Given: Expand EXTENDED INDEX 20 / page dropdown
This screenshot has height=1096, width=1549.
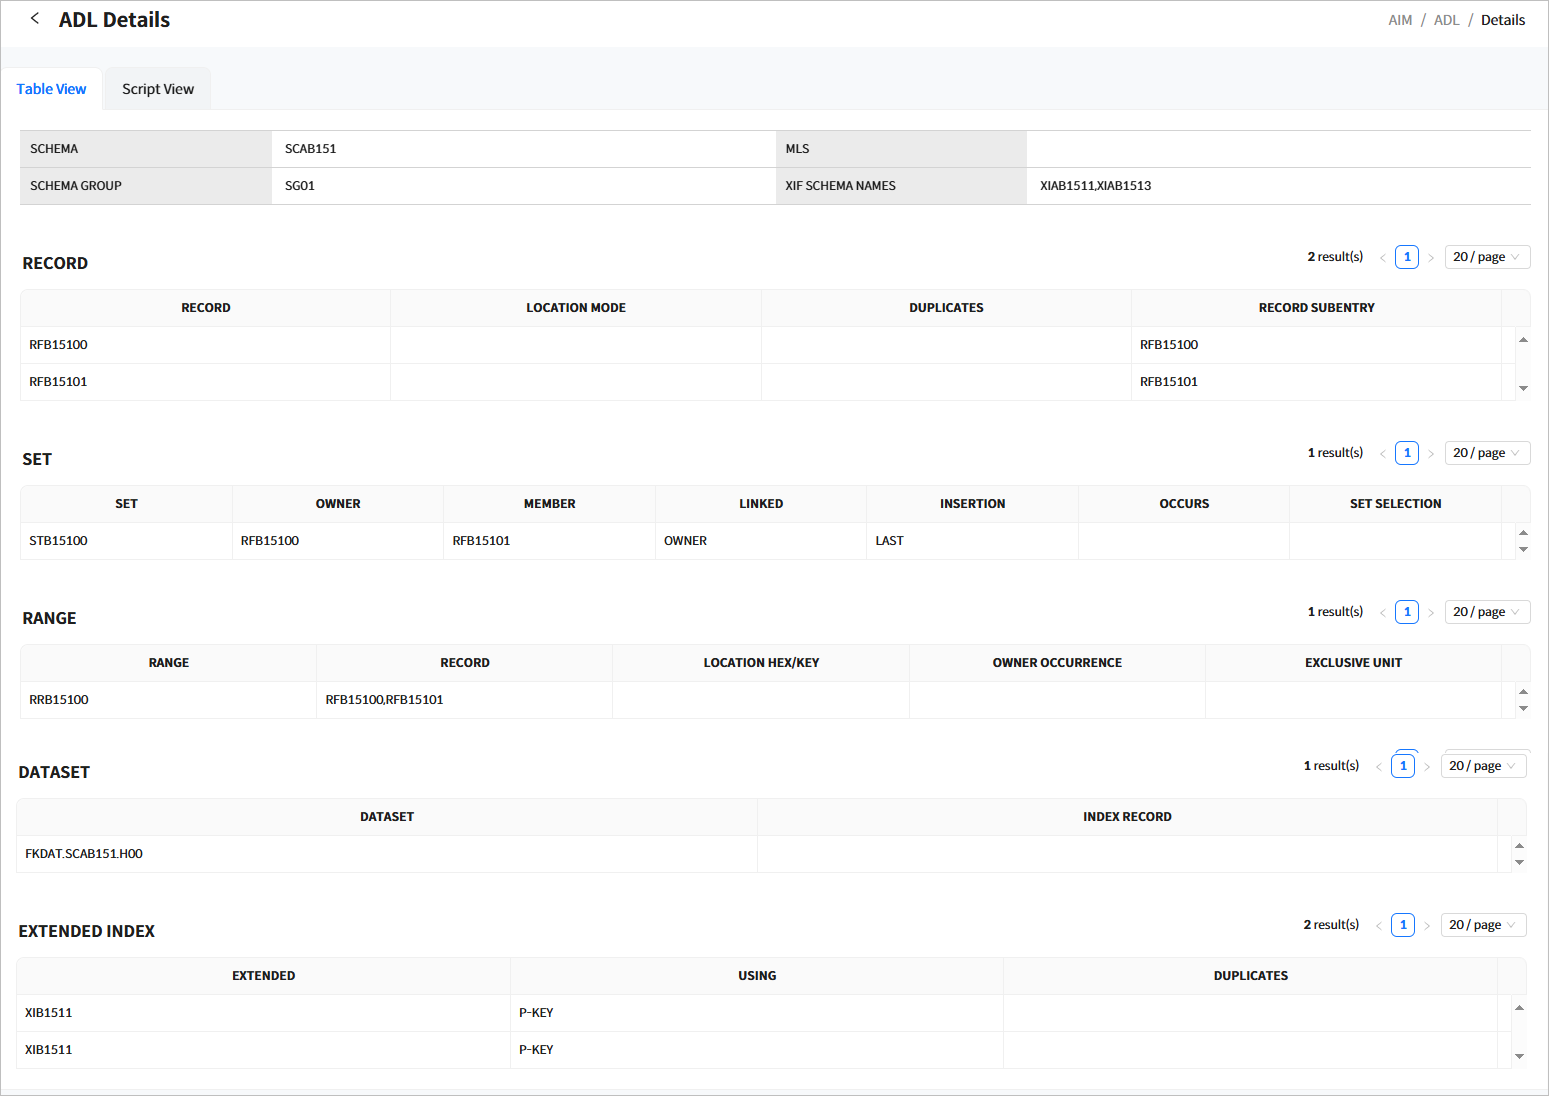Looking at the screenshot, I should coord(1482,925).
